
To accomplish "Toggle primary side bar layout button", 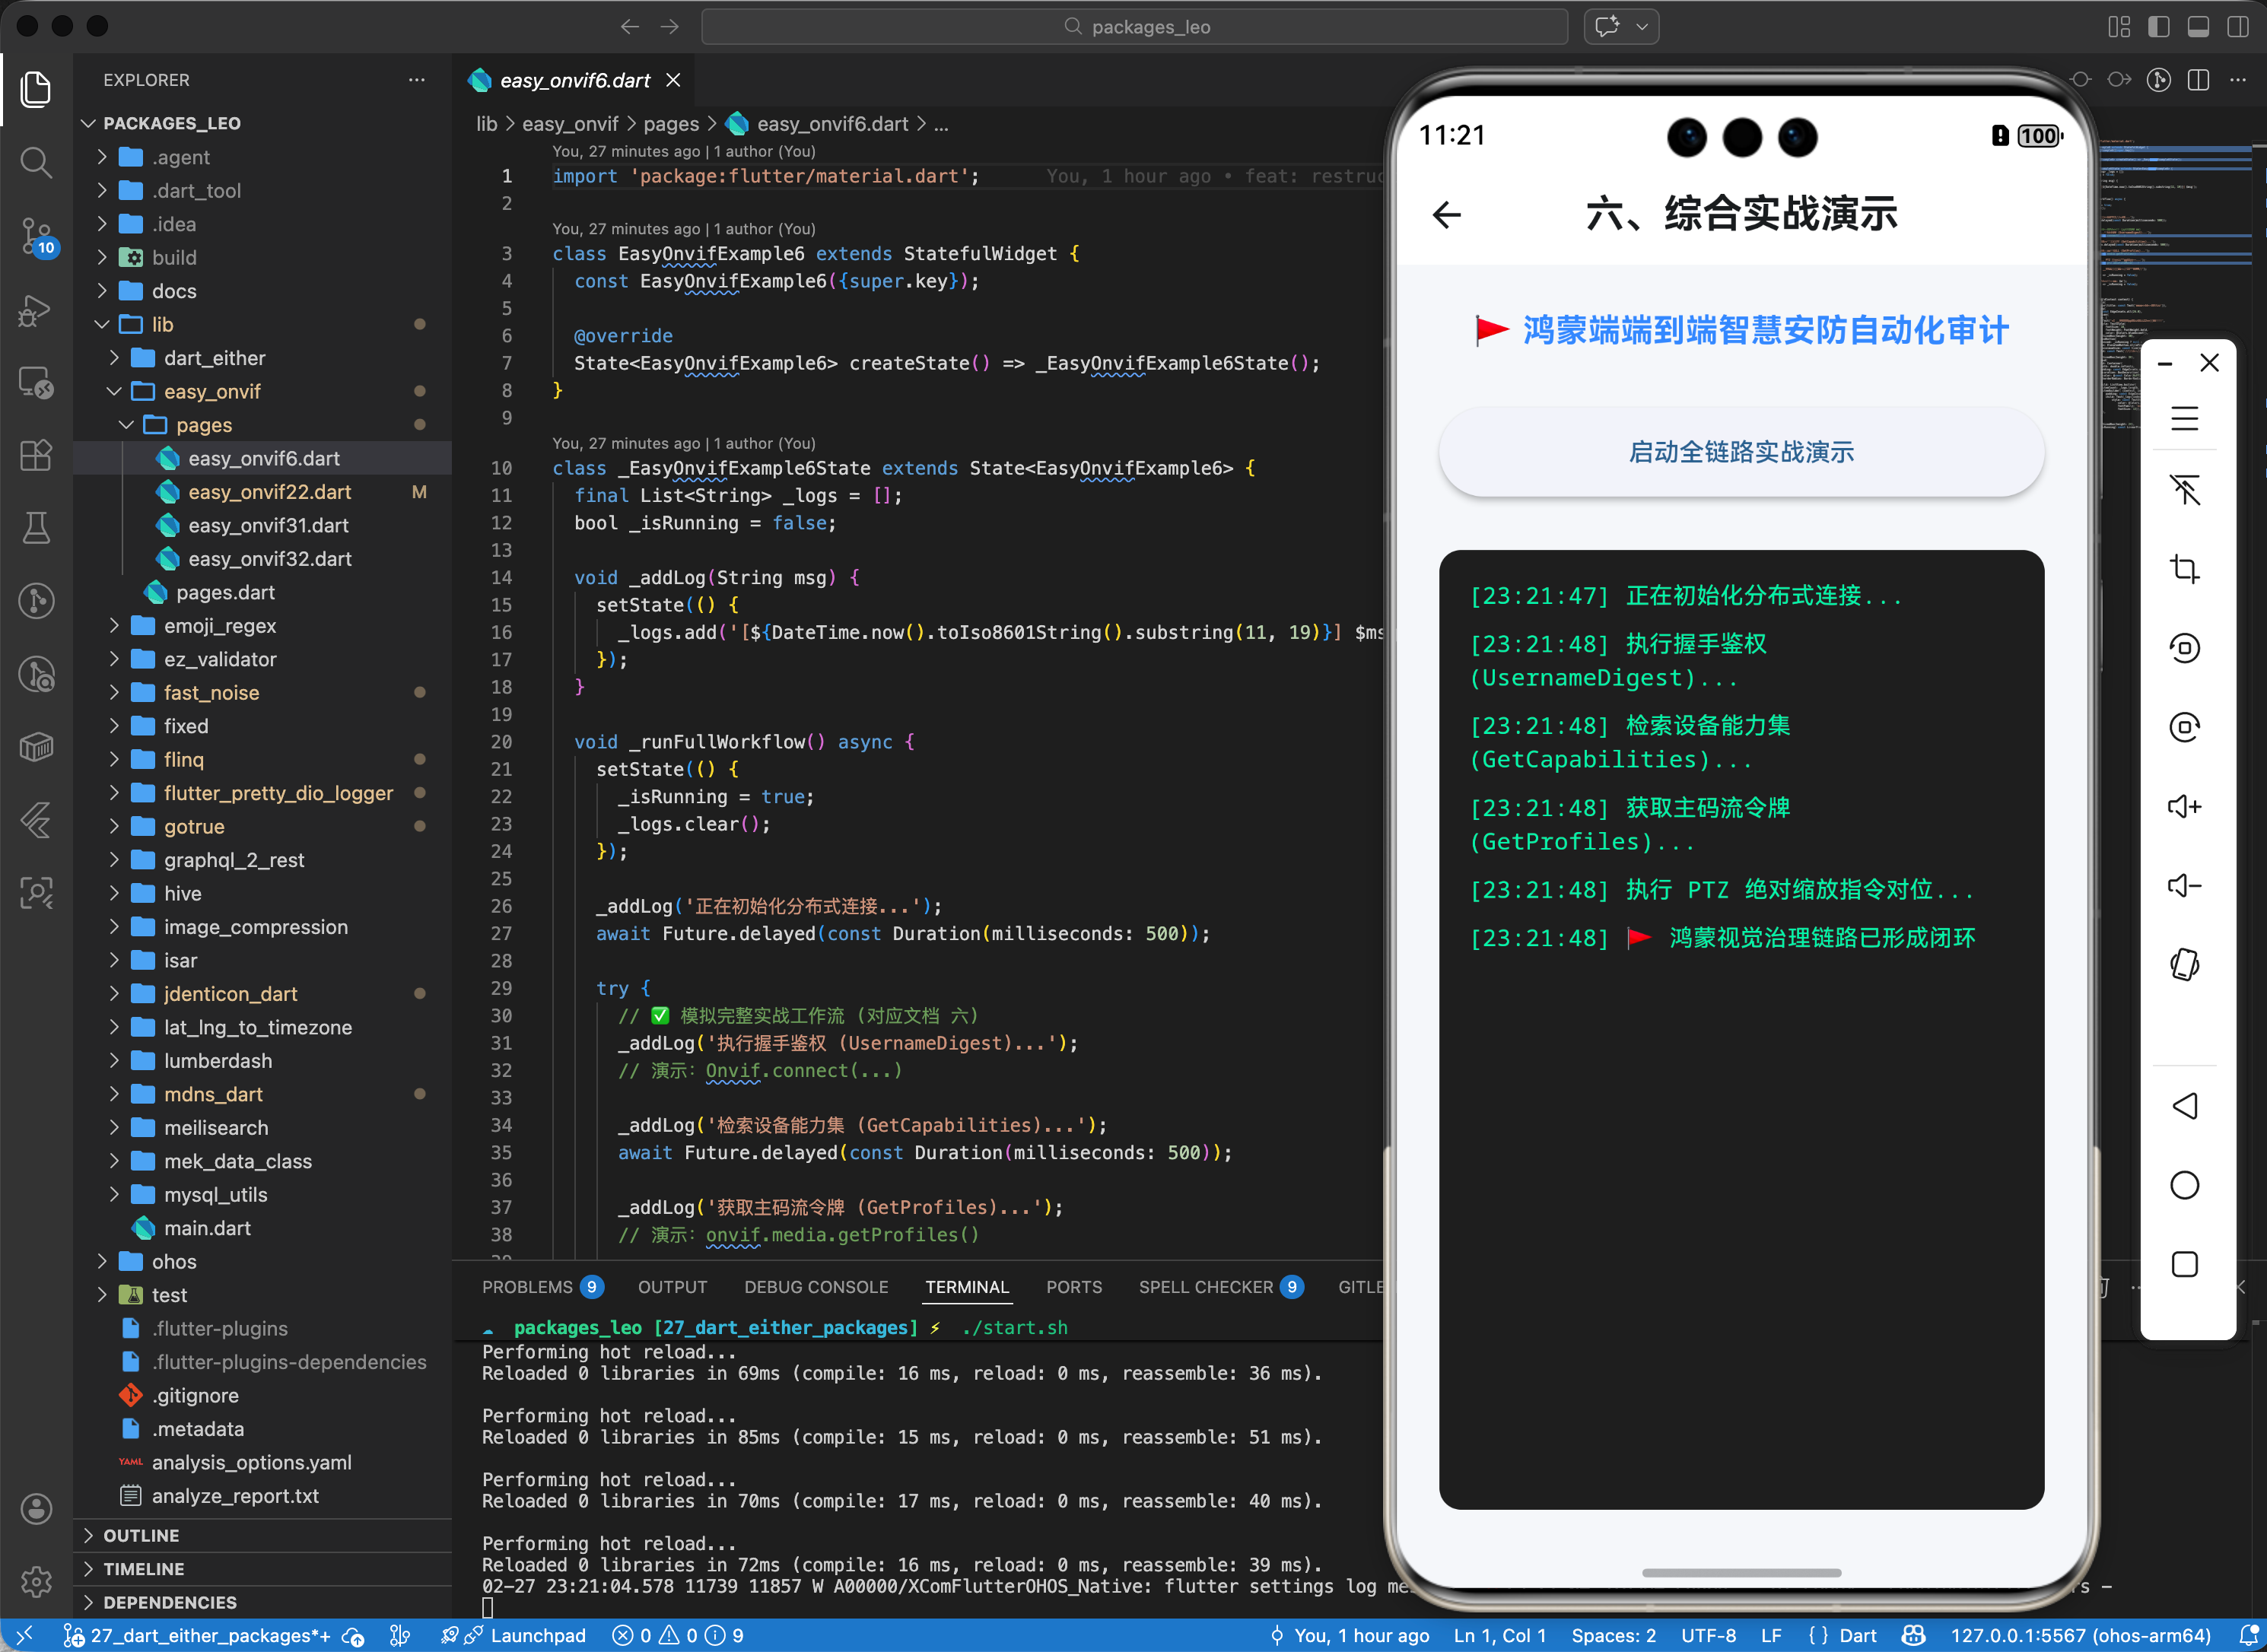I will point(2158,27).
